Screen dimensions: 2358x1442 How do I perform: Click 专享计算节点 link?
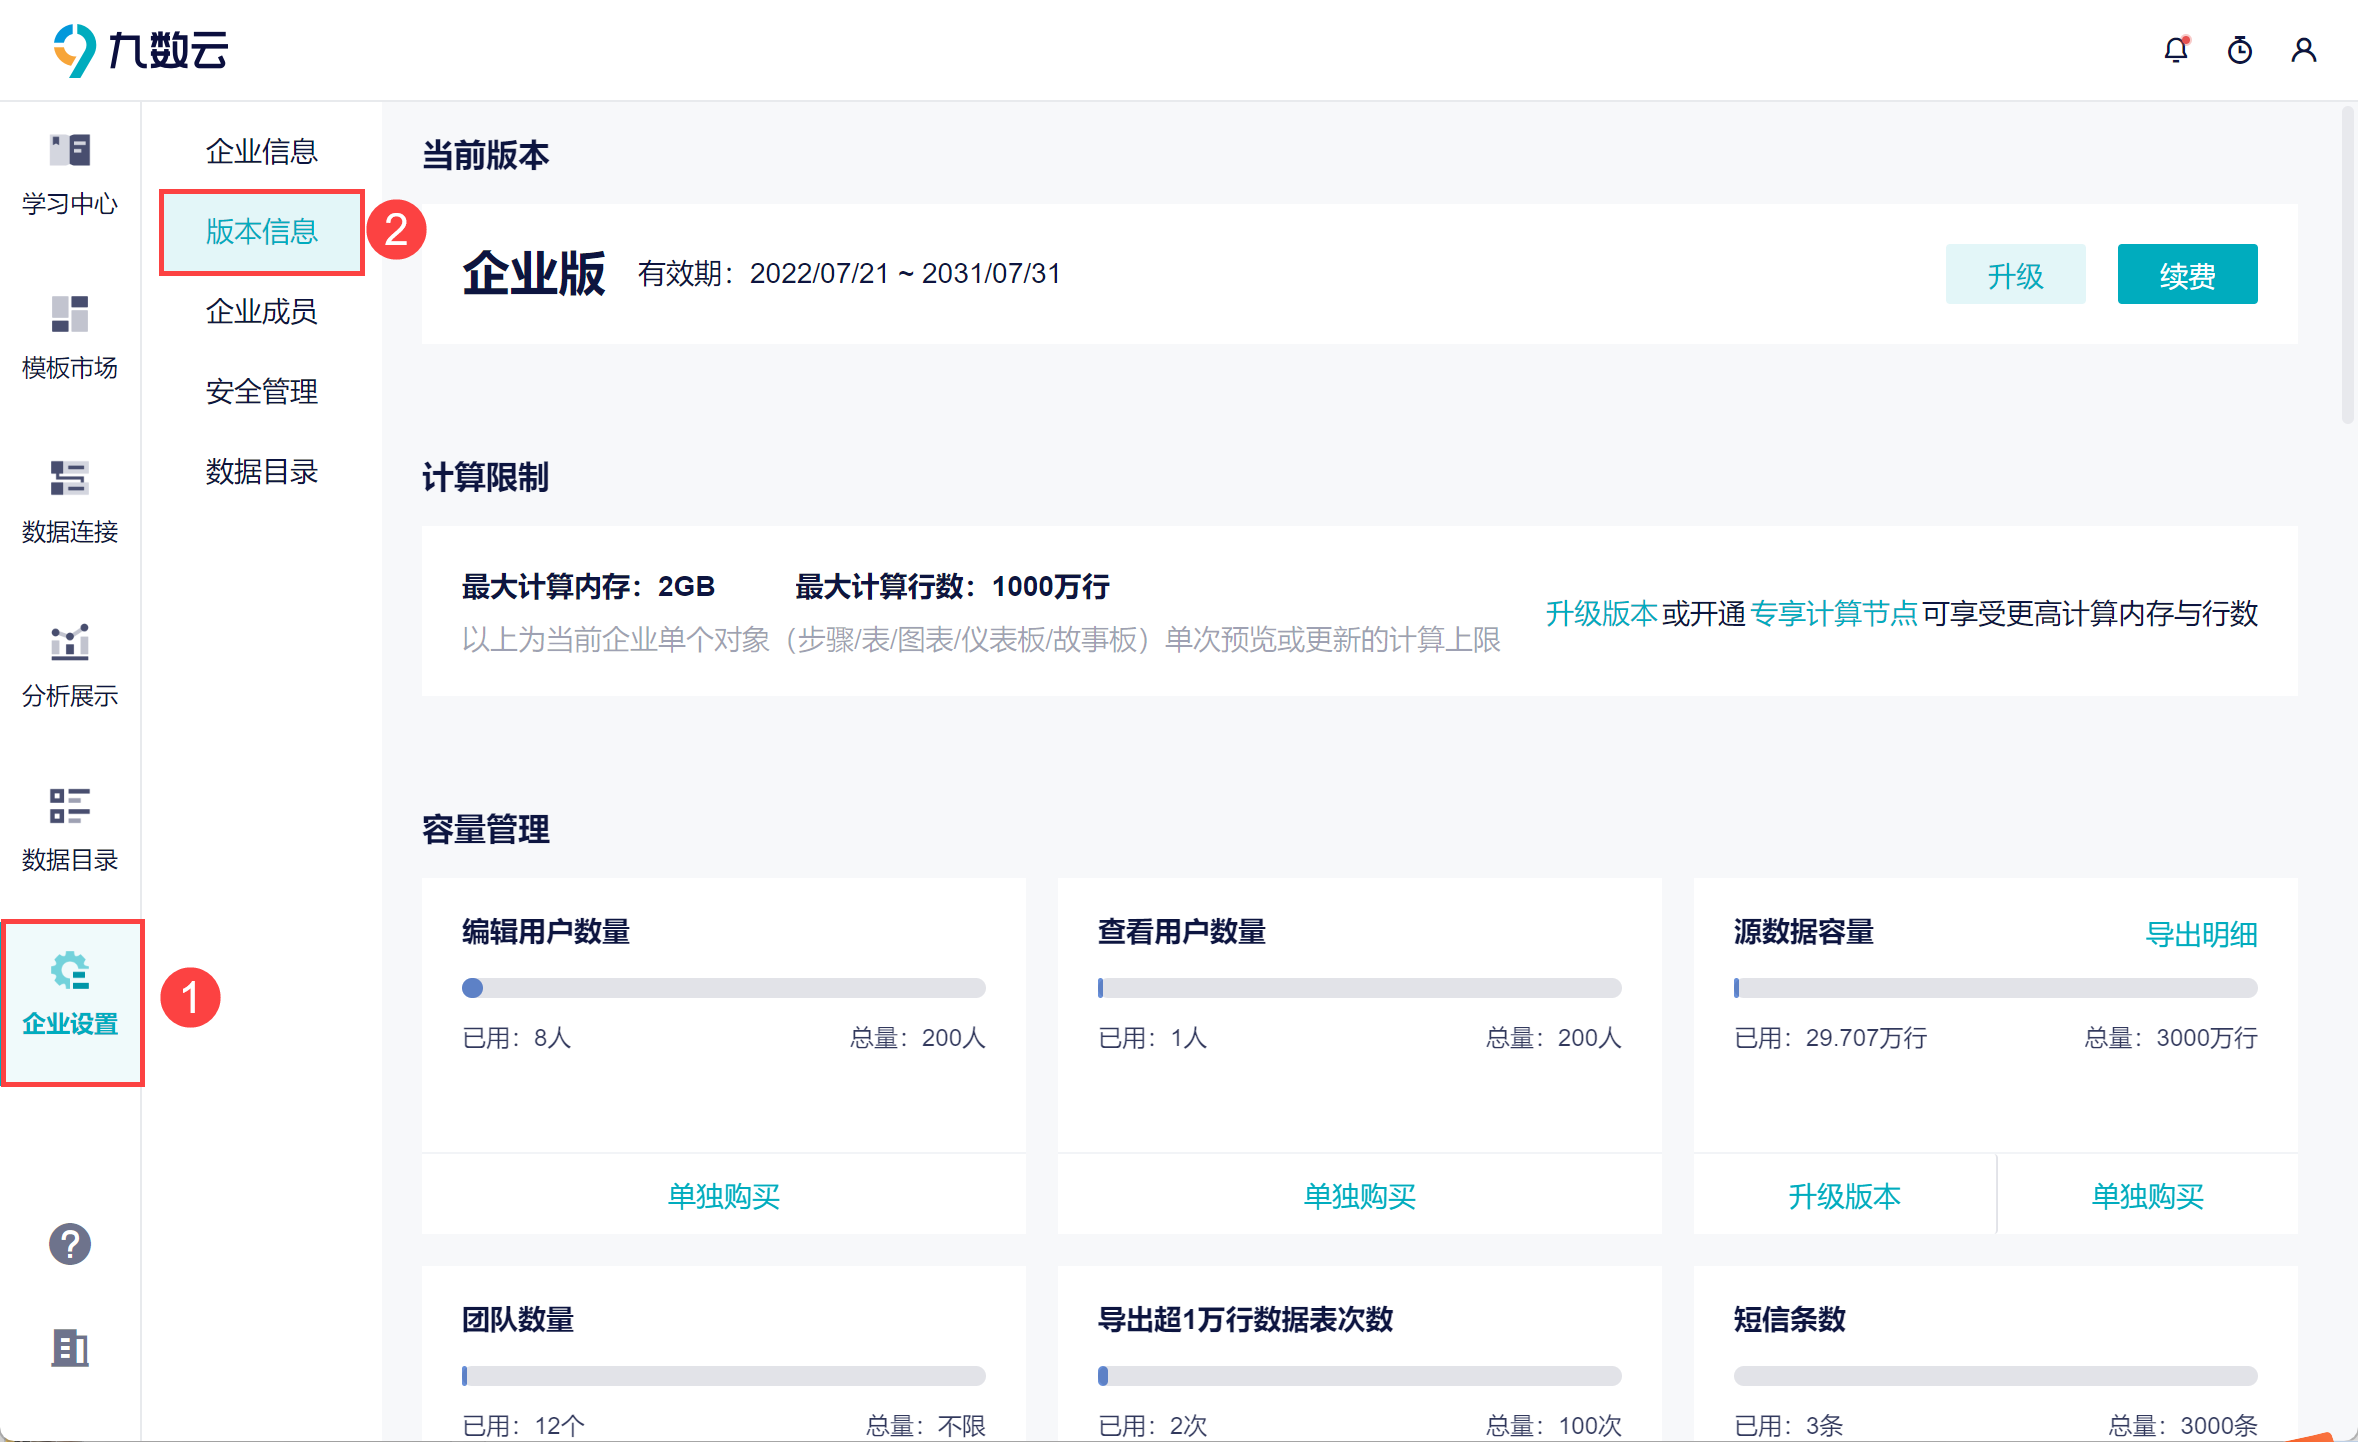click(x=1833, y=613)
